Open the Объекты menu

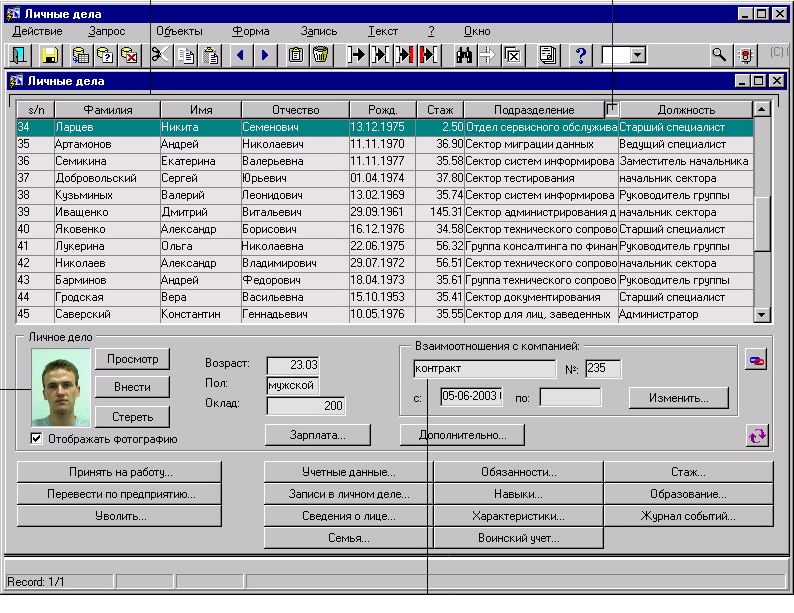(x=179, y=31)
